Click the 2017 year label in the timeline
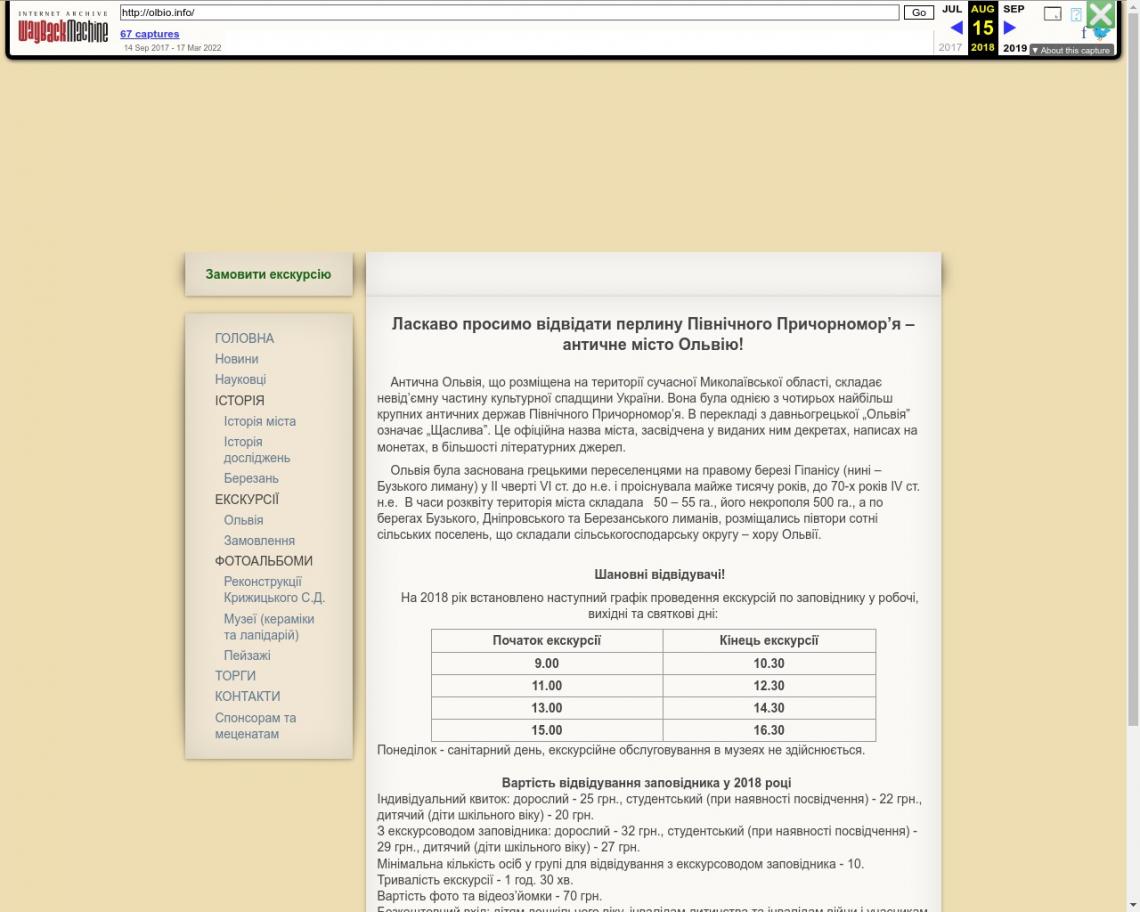 point(950,47)
